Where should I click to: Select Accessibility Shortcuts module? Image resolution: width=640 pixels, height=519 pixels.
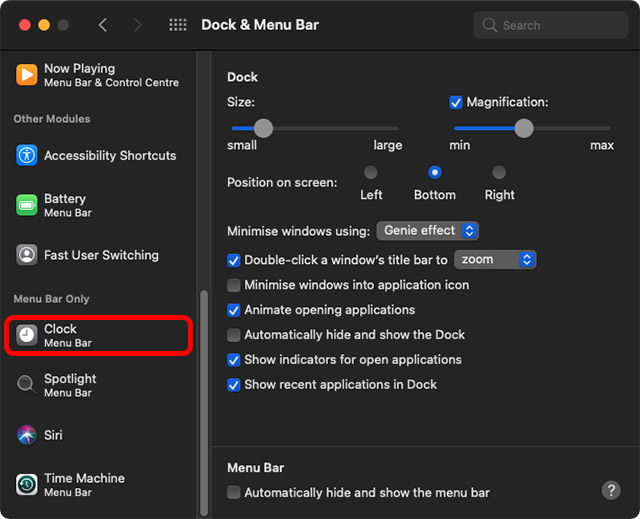98,155
